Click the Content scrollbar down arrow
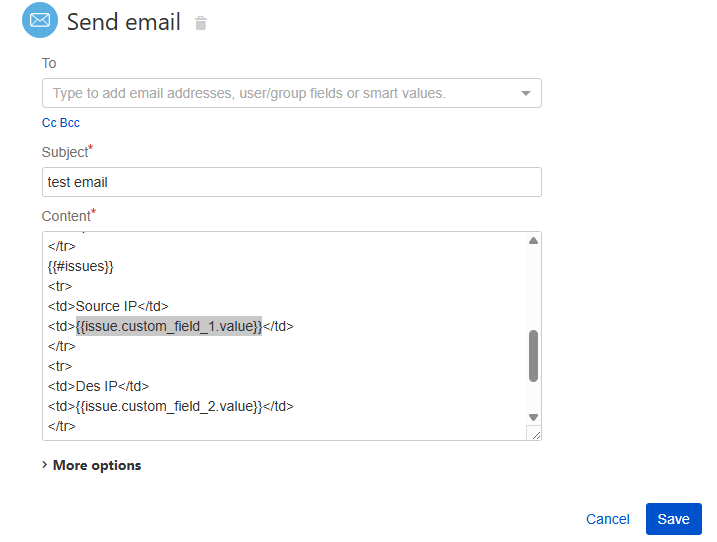Screen dimensions: 717x542 pos(533,417)
